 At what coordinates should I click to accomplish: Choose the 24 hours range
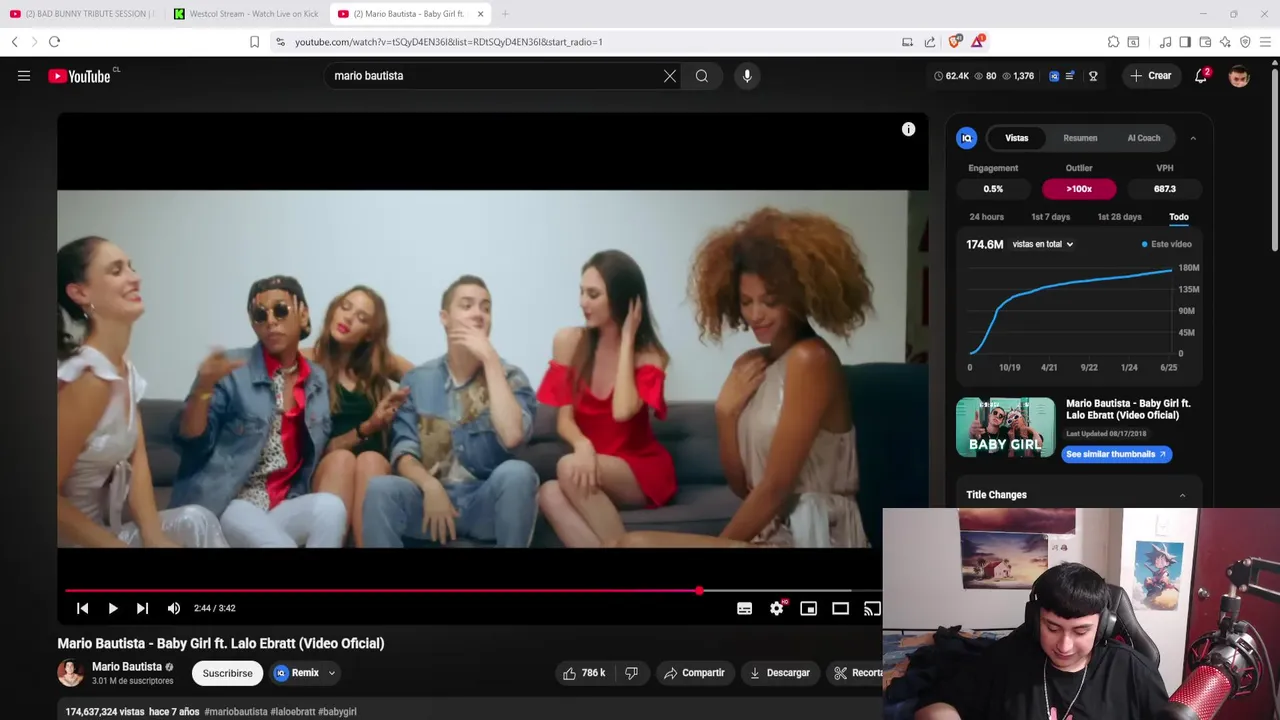point(986,217)
